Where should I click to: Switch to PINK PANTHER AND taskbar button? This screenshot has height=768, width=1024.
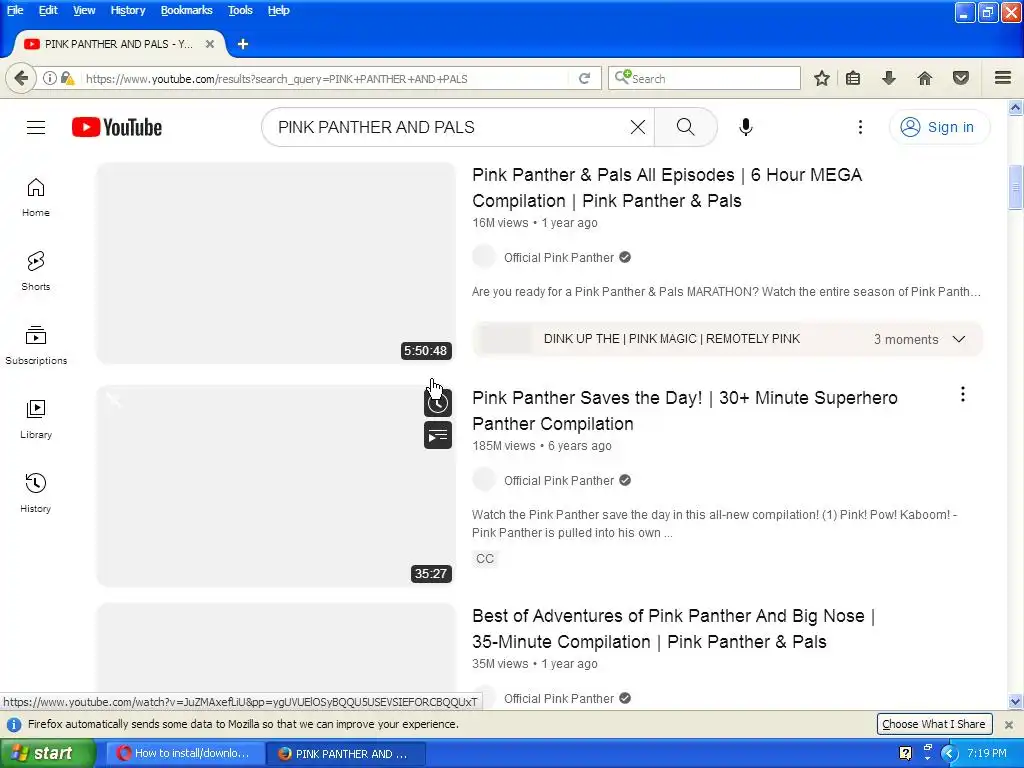[346, 754]
